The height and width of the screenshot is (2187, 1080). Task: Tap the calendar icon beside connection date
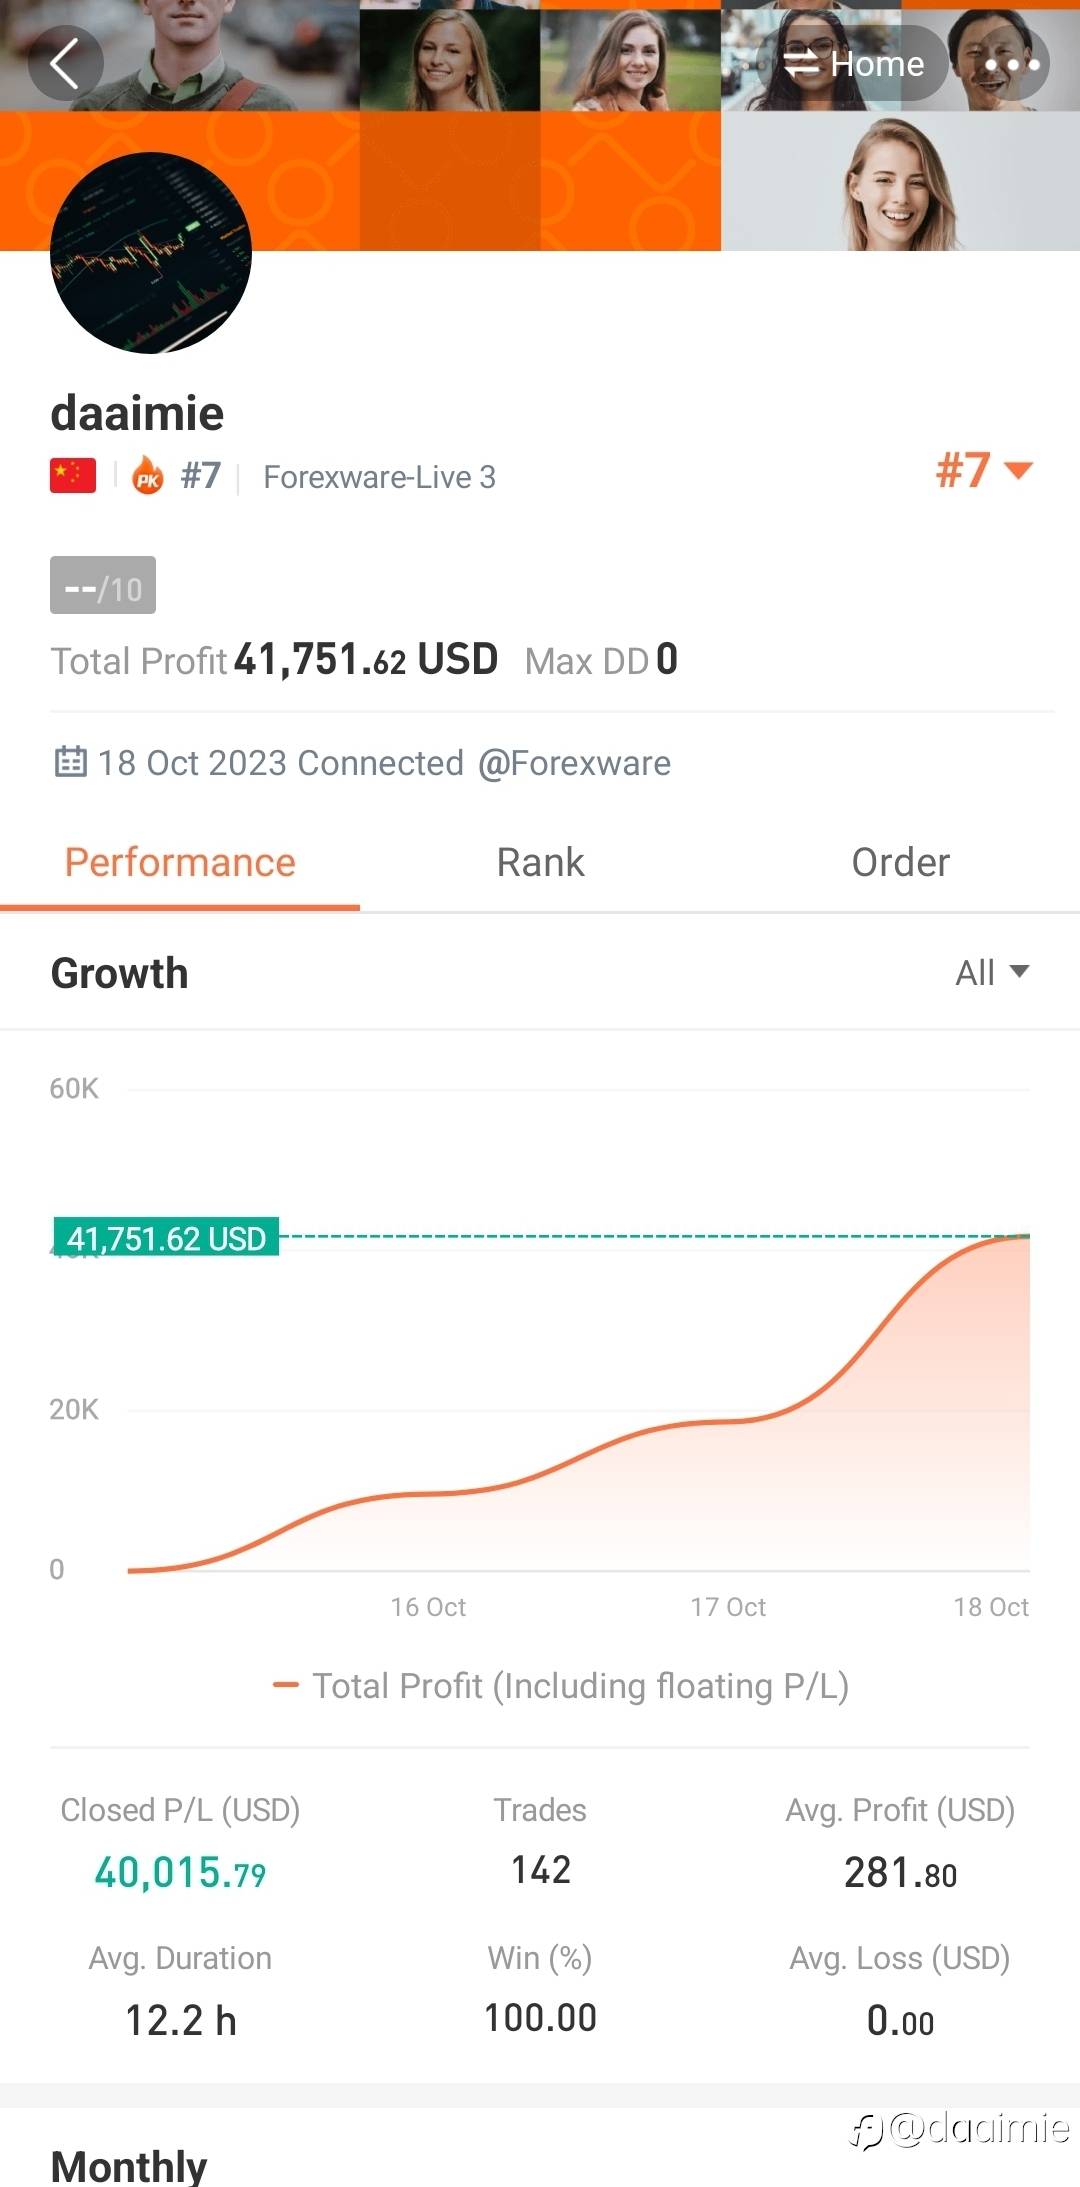pos(70,762)
